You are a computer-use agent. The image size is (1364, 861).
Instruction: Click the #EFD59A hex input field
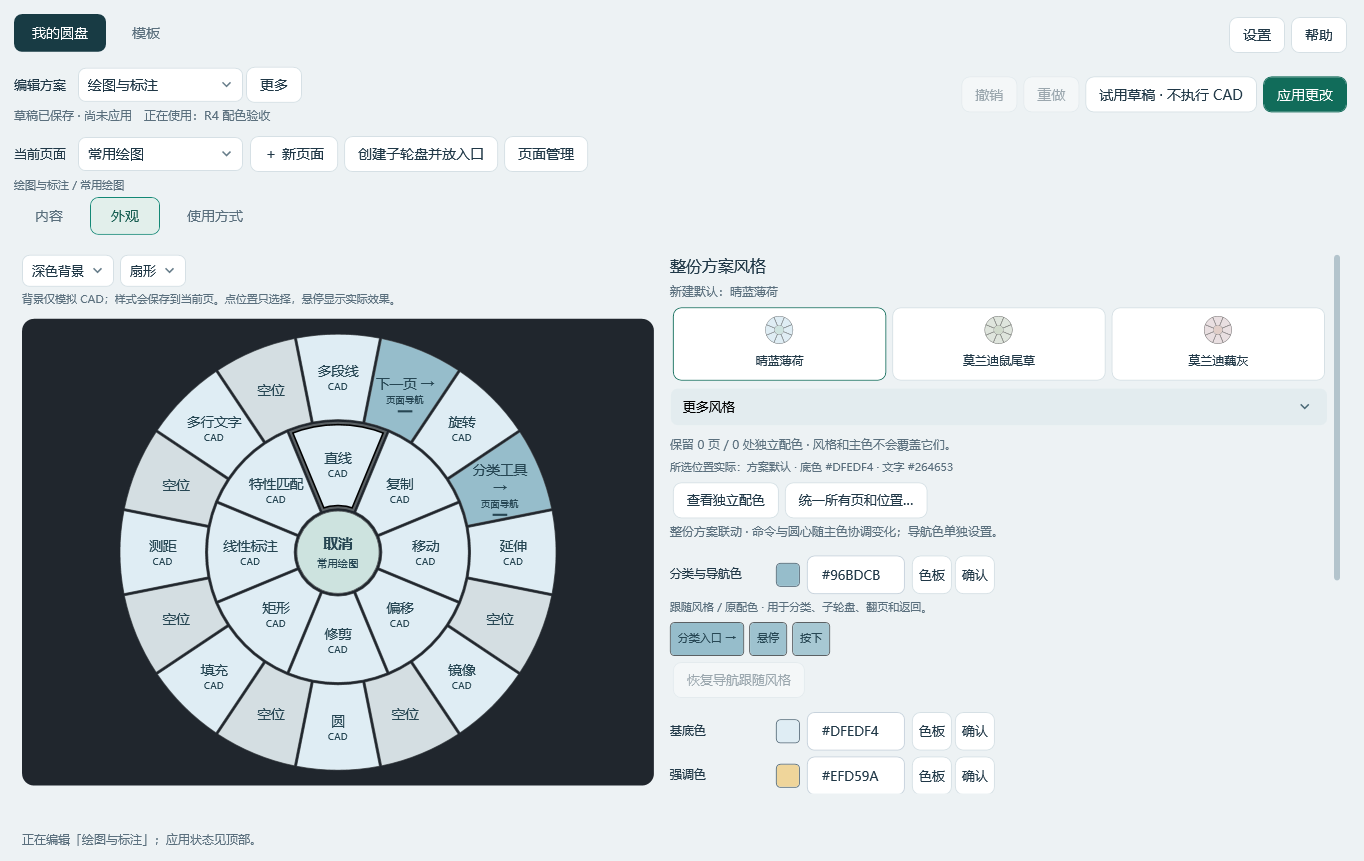pyautogui.click(x=856, y=775)
